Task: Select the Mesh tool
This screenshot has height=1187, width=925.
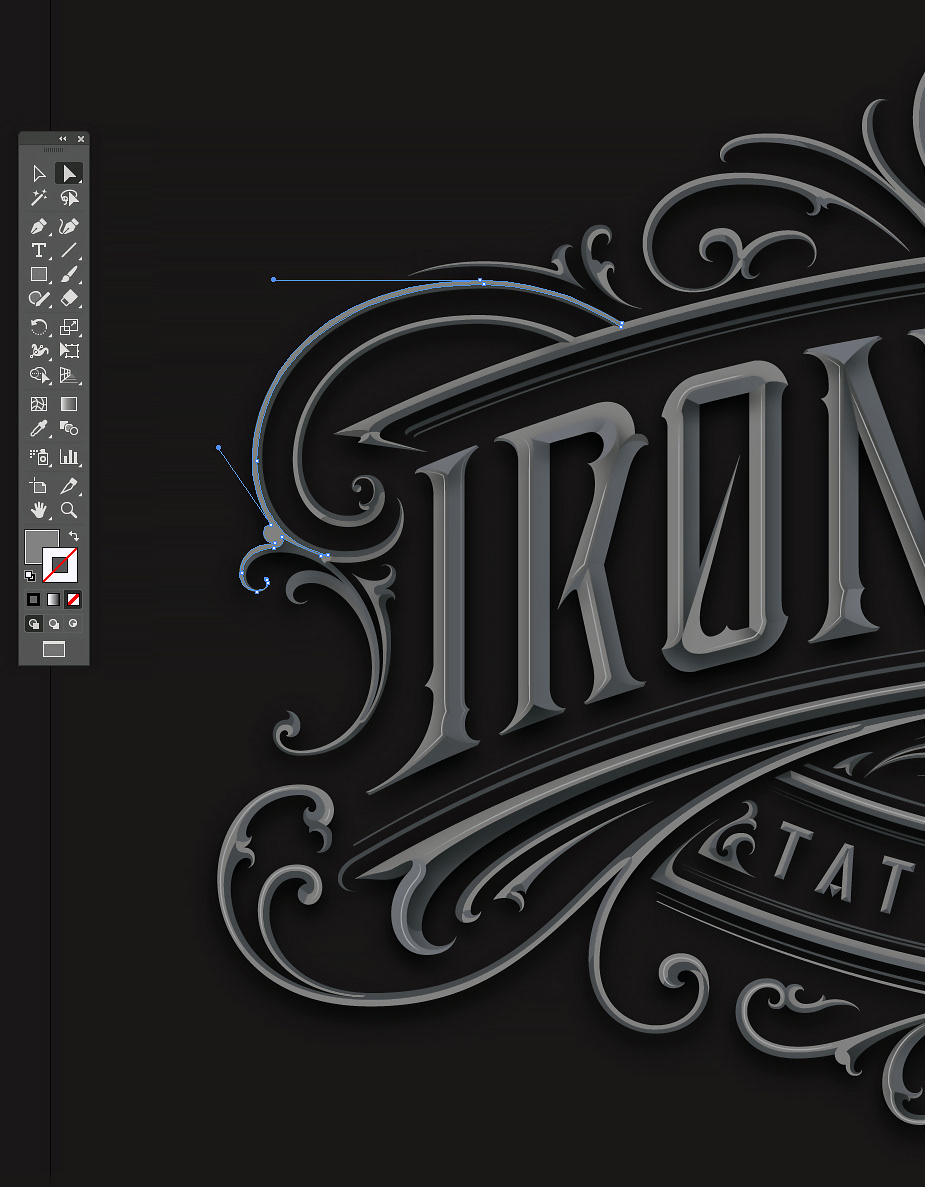Action: point(39,404)
